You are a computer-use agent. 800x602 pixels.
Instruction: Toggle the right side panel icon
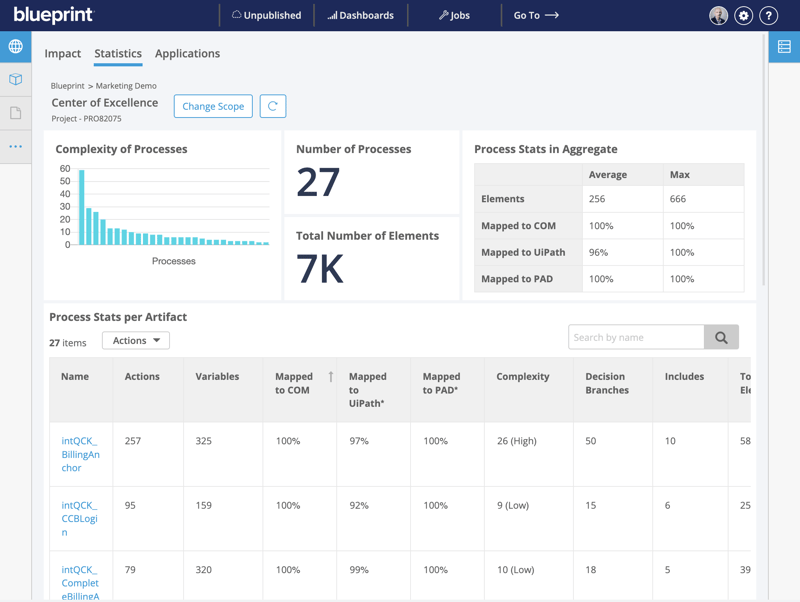point(784,47)
